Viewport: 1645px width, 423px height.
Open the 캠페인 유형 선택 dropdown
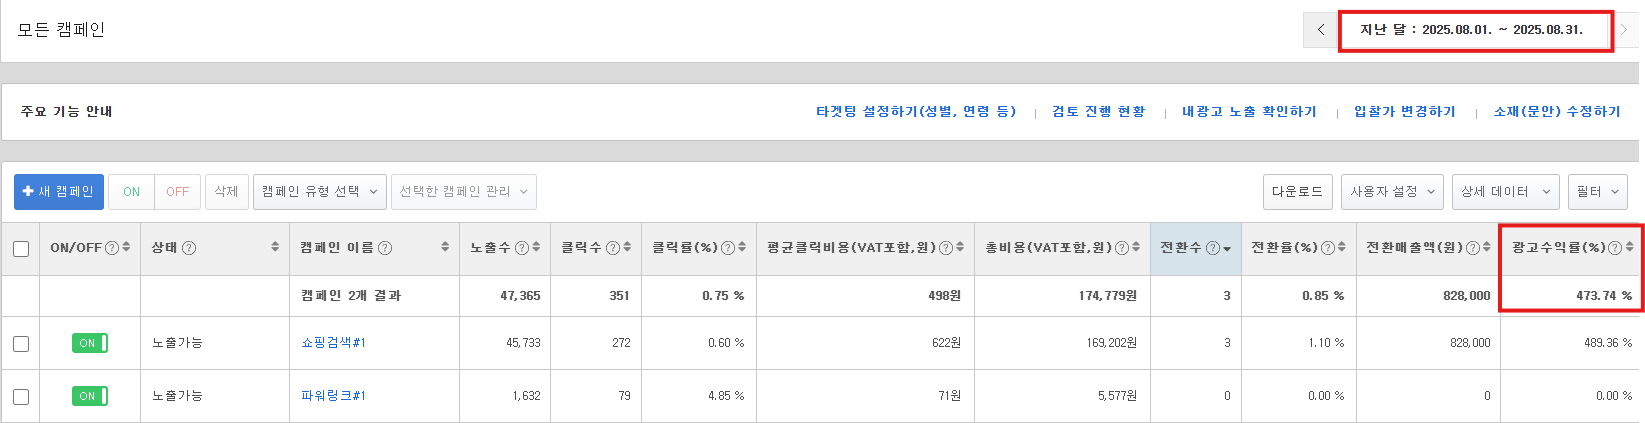(320, 191)
